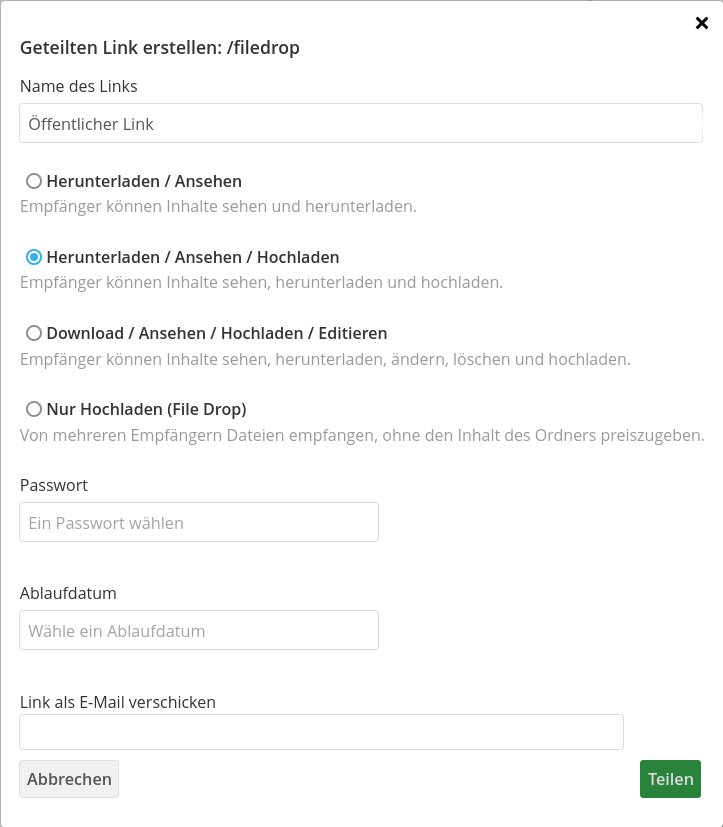This screenshot has width=723, height=827.
Task: Click the selected "Herunterladen / Ansehen / Hochladen" radio
Action: (x=34, y=257)
